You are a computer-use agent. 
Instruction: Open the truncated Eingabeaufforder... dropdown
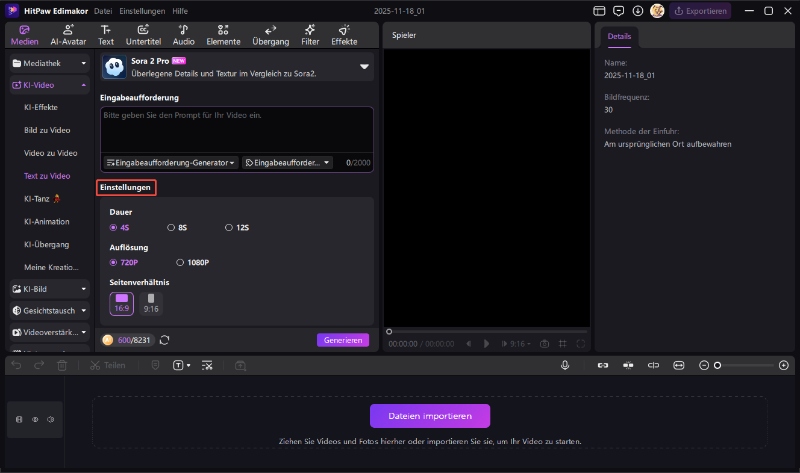[287, 163]
